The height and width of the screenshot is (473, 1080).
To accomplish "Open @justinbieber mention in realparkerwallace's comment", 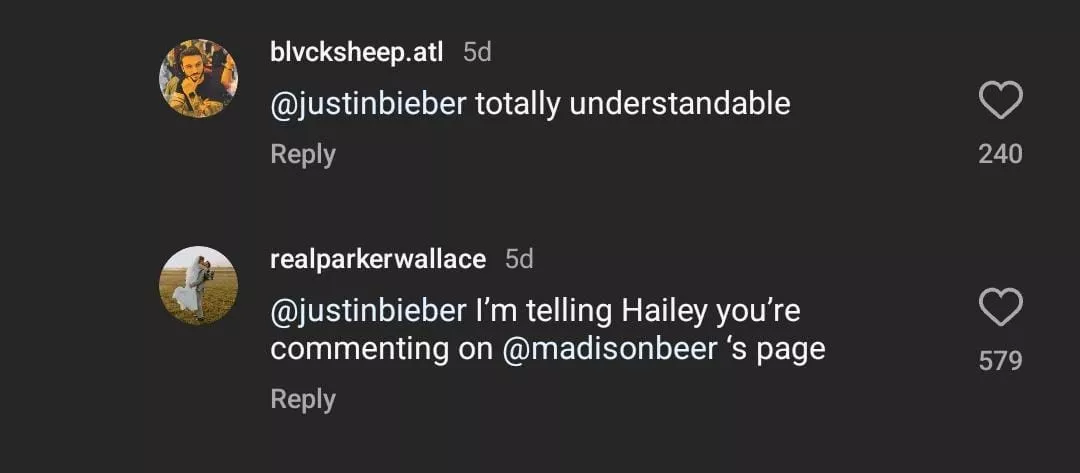I will [x=368, y=310].
